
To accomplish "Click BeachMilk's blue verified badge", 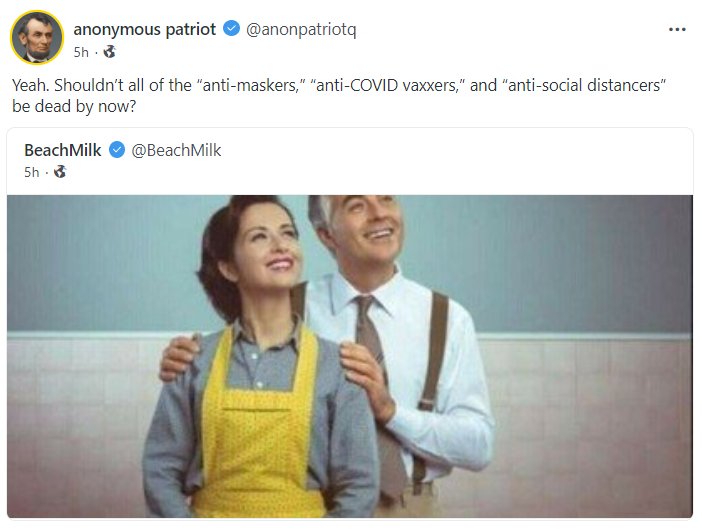I will 117,150.
